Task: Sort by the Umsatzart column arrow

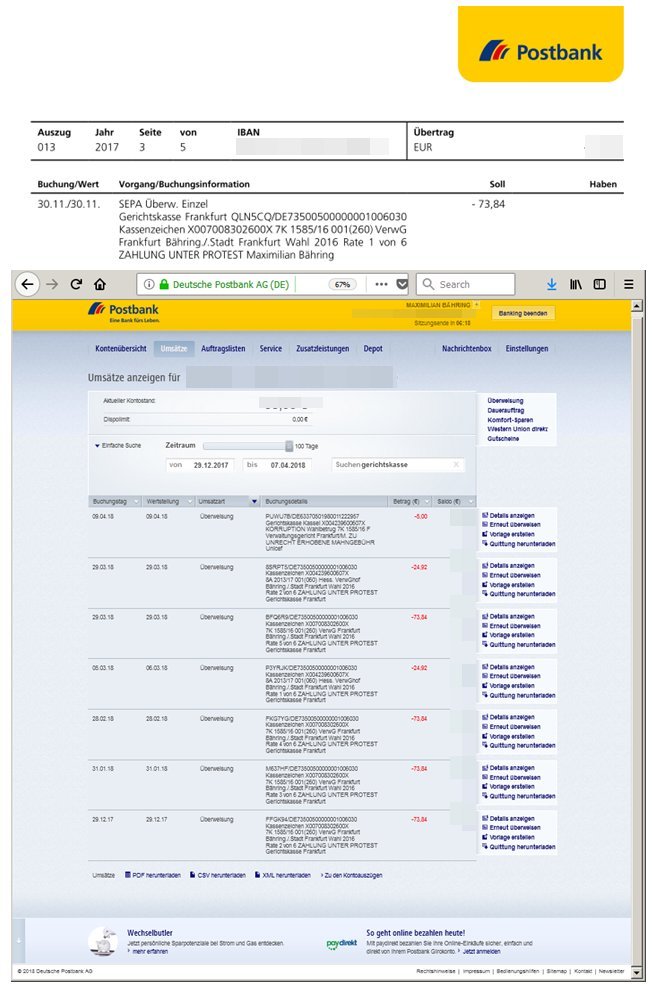Action: (254, 501)
